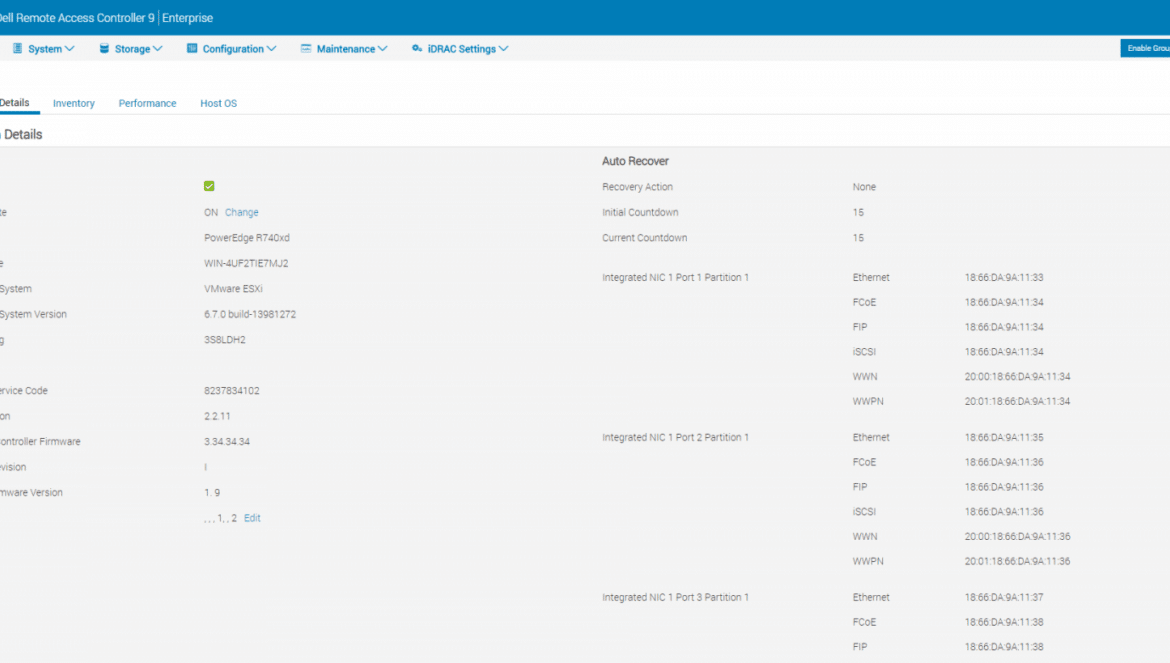This screenshot has width=1170, height=663.
Task: Select WWPN value 20:01:18:66:DA:9A:11:36
Action: [x=1018, y=562]
